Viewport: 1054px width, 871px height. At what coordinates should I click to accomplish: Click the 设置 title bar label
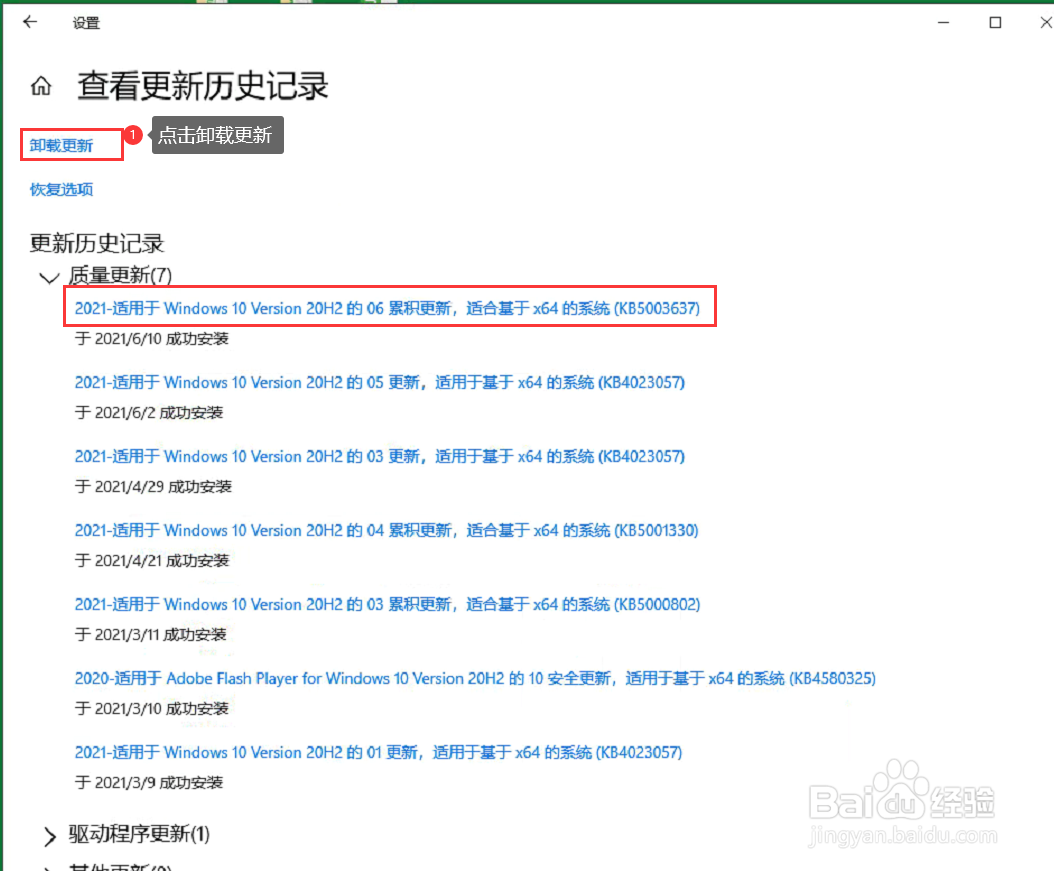pyautogui.click(x=86, y=22)
